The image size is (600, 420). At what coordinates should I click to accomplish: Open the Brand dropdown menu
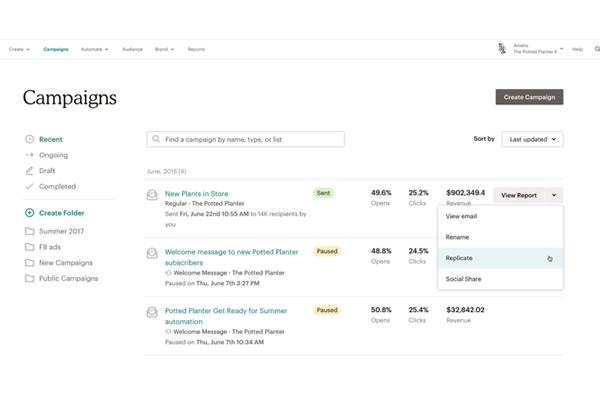pyautogui.click(x=165, y=49)
